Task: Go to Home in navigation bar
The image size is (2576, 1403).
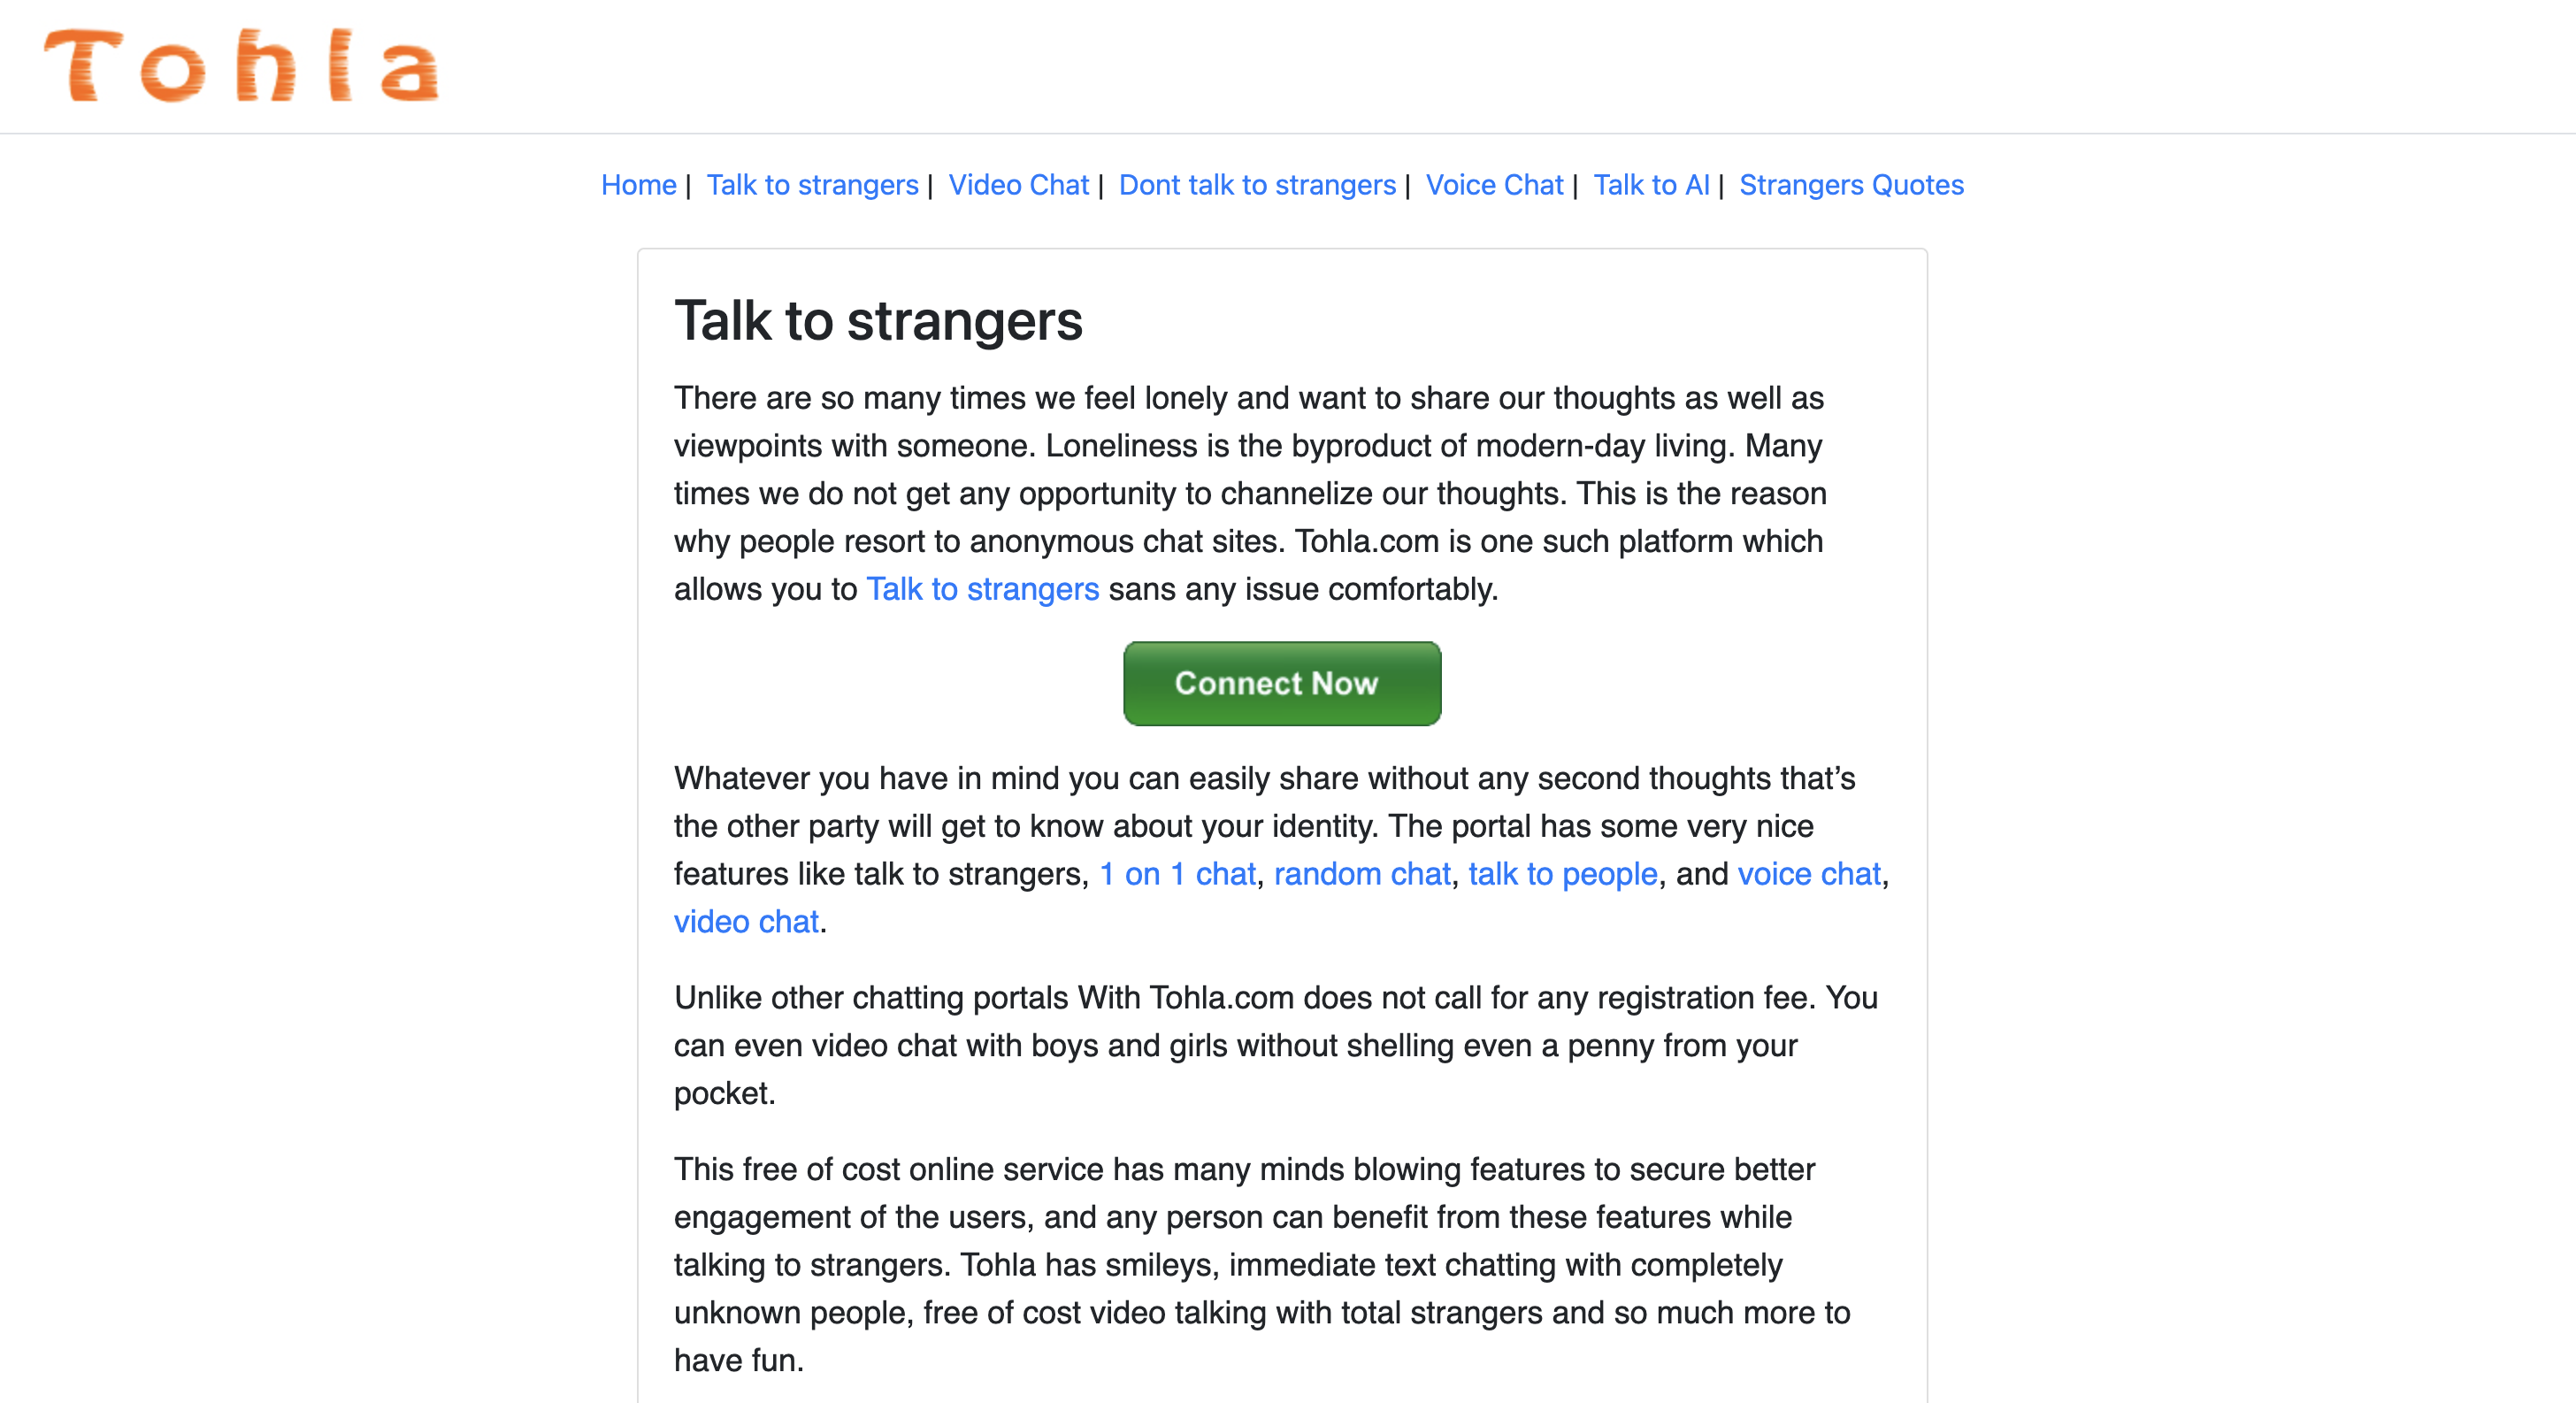Action: 638,185
